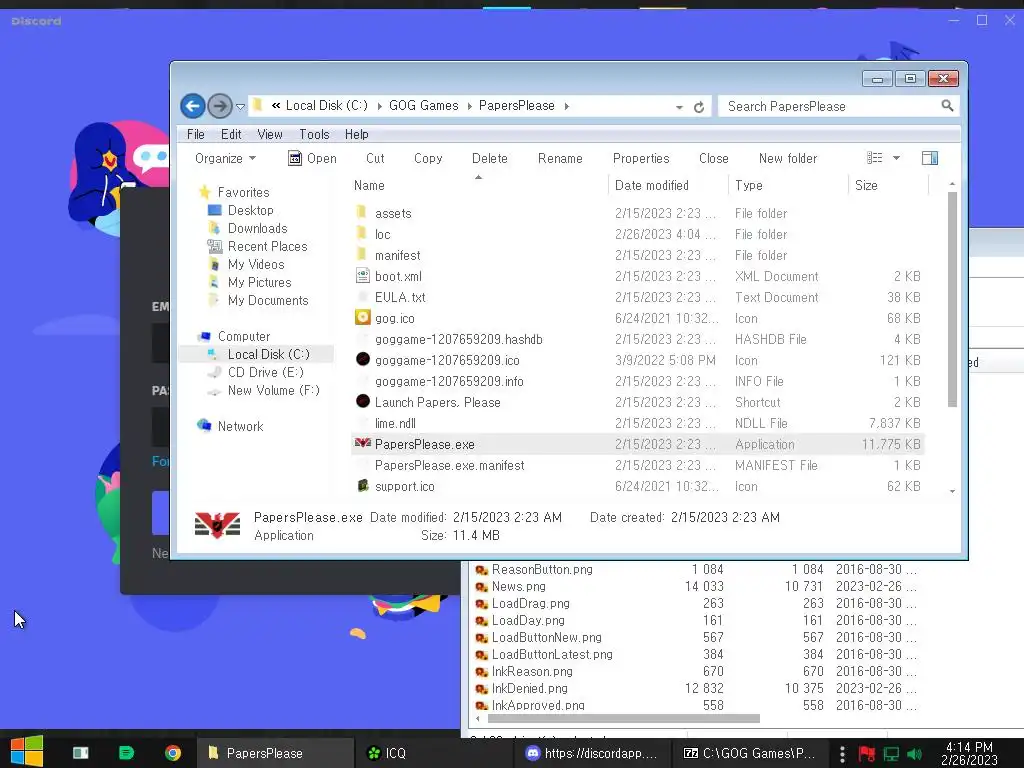Image resolution: width=1024 pixels, height=768 pixels.
Task: Select My Documents in the sidebar
Action: [x=268, y=300]
